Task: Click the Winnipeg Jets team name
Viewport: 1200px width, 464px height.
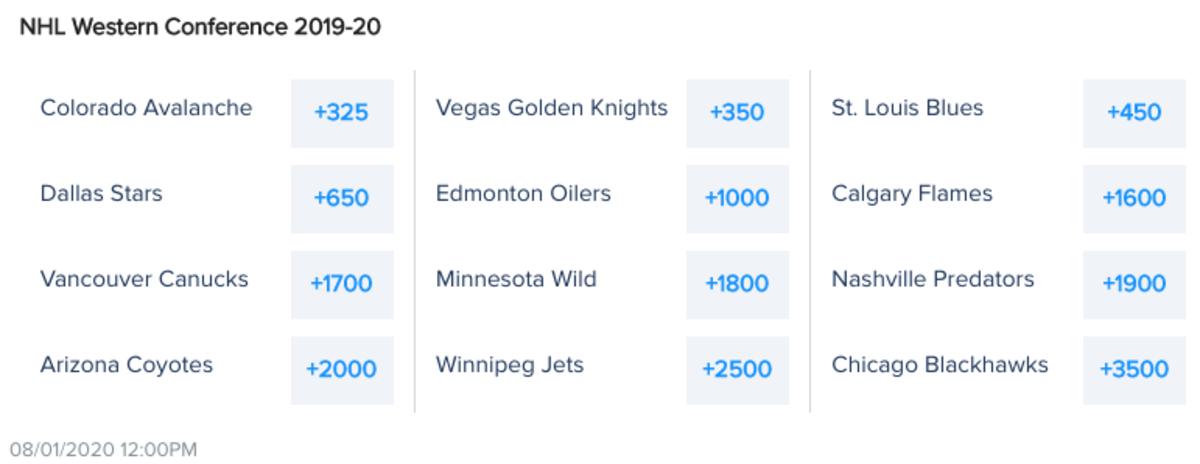Action: tap(509, 365)
